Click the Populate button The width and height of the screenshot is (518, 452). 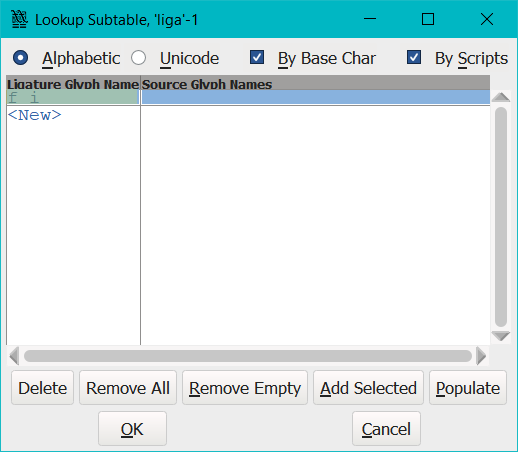click(468, 388)
